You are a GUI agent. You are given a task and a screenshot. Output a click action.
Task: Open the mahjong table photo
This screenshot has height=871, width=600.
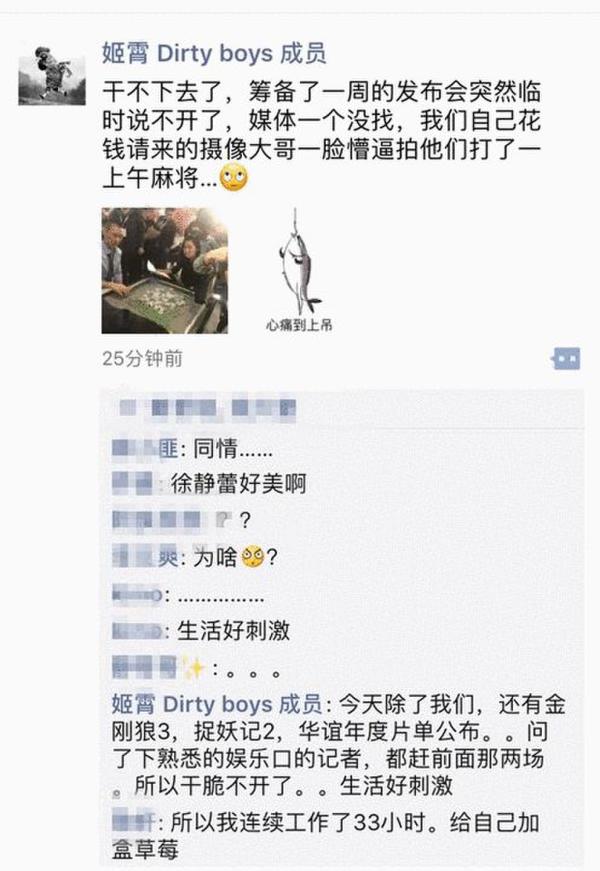click(x=164, y=271)
